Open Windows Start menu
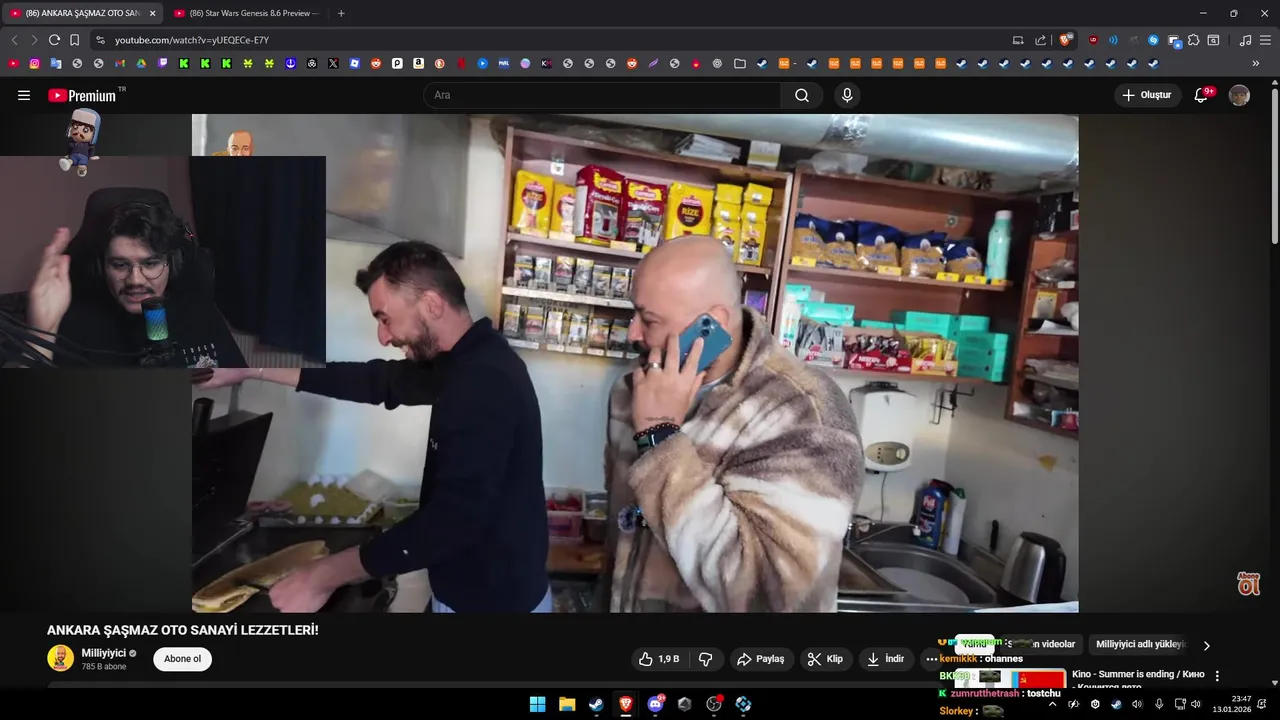Screen dimensions: 1280x720 (x=537, y=704)
